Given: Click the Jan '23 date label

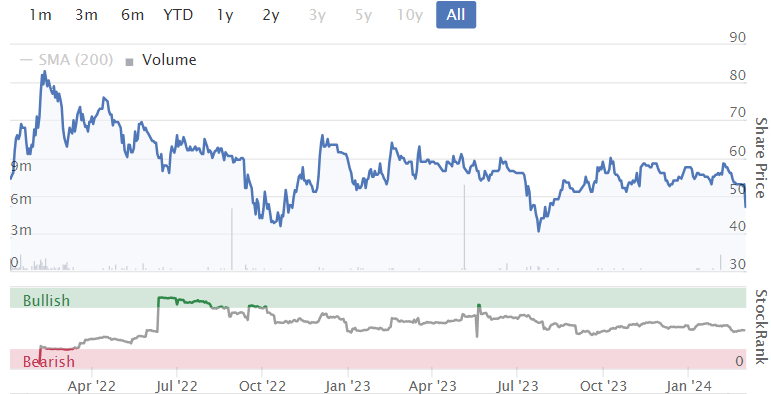Looking at the screenshot, I should coord(348,386).
